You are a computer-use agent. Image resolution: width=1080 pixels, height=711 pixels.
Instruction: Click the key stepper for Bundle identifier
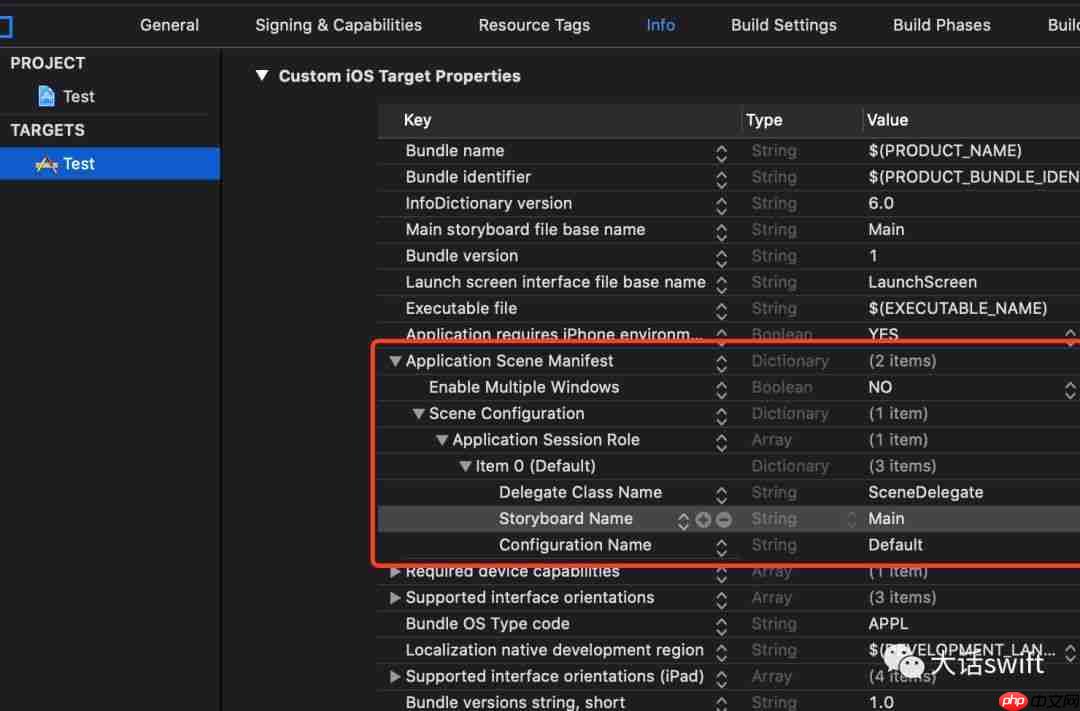721,178
